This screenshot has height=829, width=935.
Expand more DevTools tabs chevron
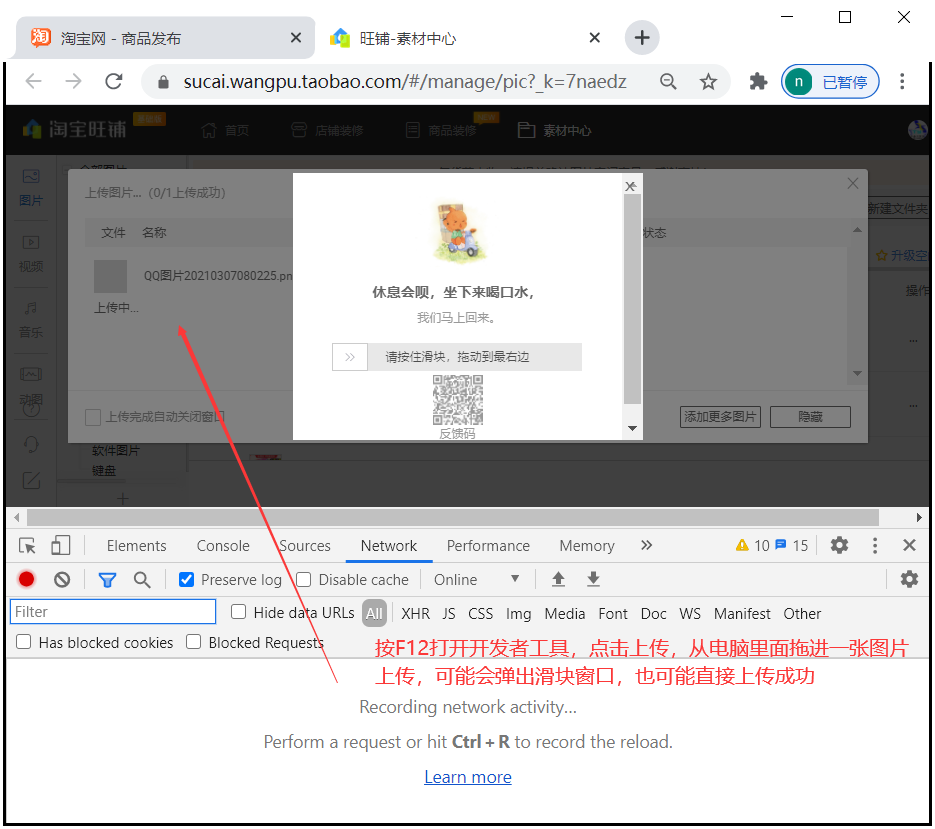[646, 546]
